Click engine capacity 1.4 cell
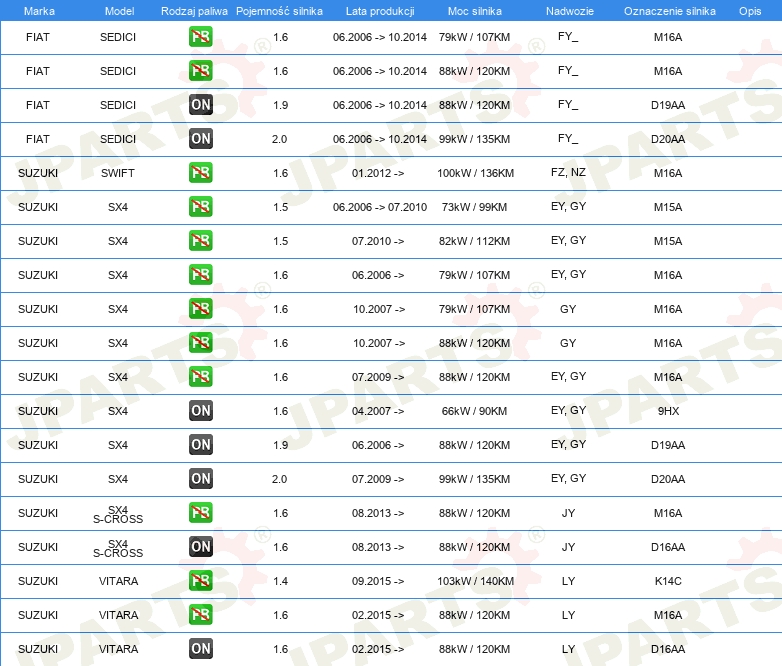782x666 pixels. [x=280, y=581]
